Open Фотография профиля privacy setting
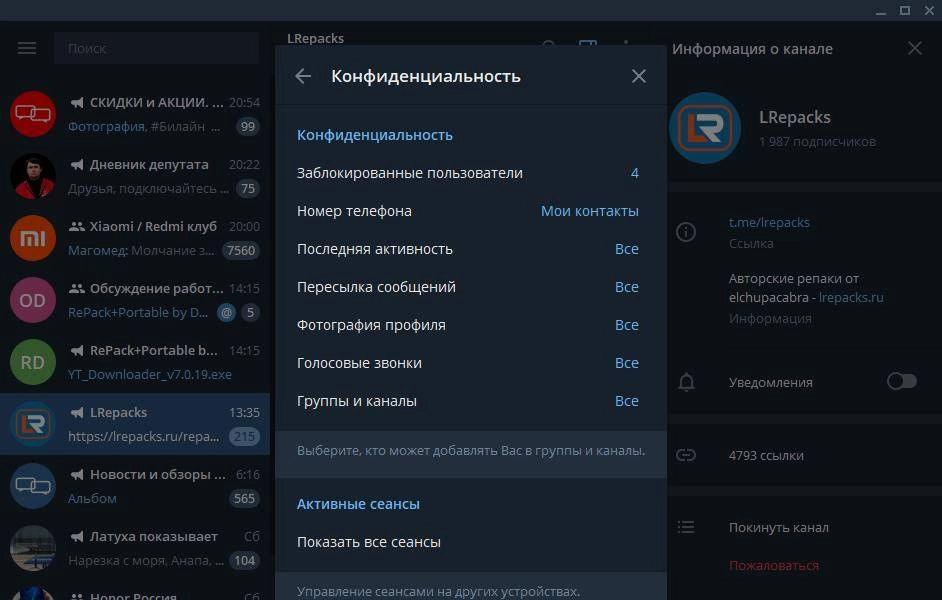This screenshot has width=942, height=600. (x=471, y=324)
